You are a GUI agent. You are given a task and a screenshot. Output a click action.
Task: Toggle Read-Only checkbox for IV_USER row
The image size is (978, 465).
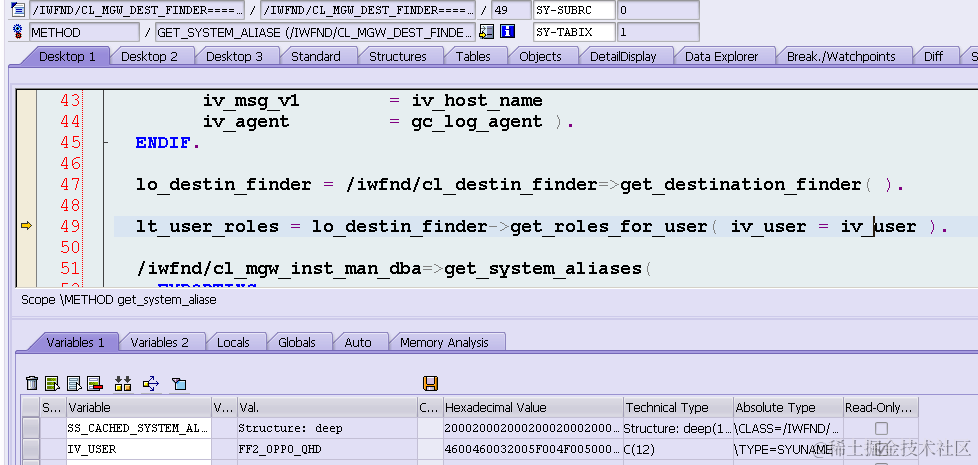tap(881, 449)
